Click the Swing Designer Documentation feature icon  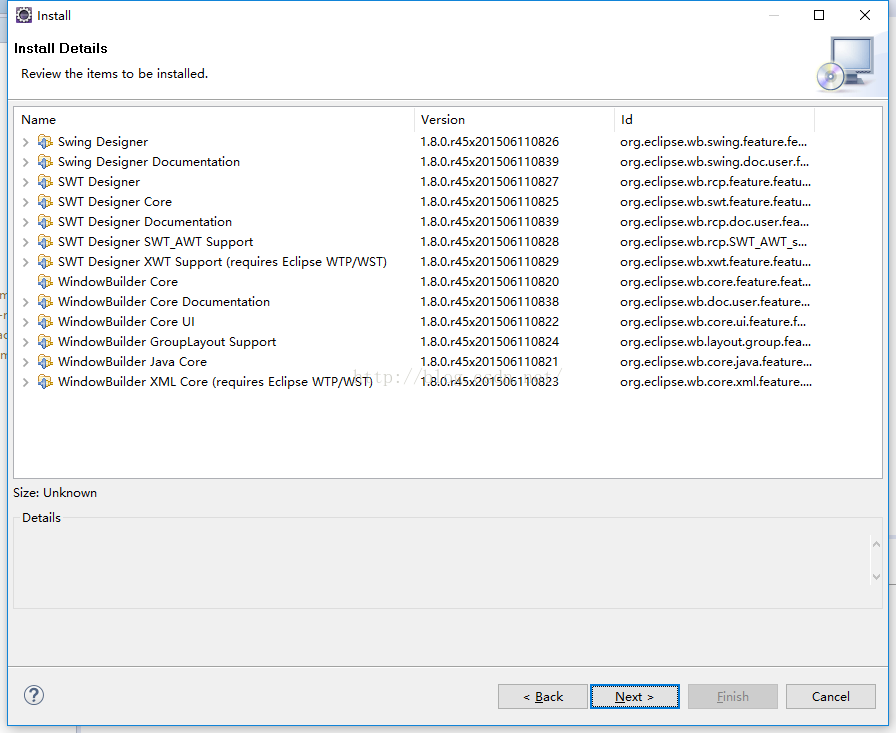45,161
